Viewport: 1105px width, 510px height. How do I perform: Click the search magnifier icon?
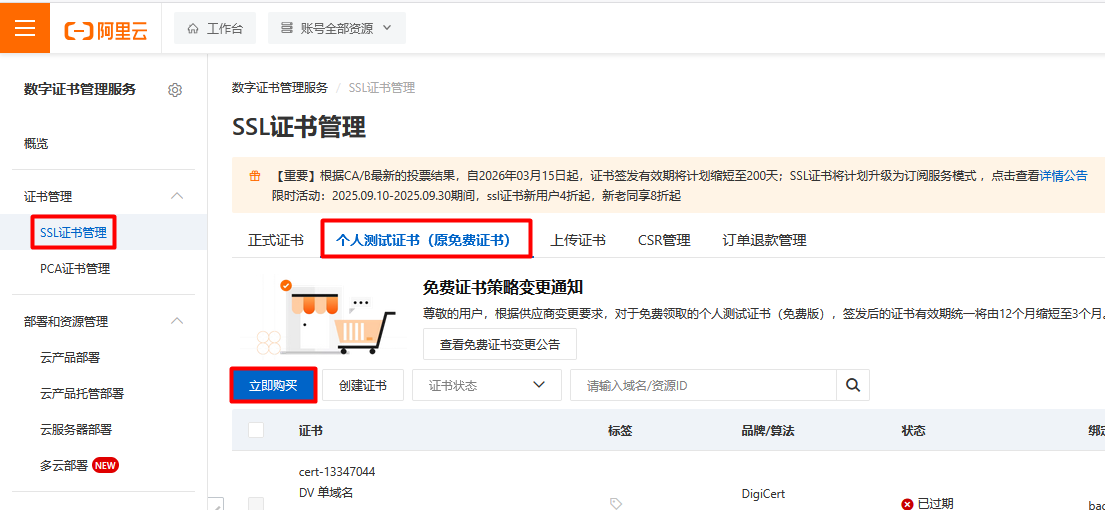pyautogui.click(x=853, y=385)
